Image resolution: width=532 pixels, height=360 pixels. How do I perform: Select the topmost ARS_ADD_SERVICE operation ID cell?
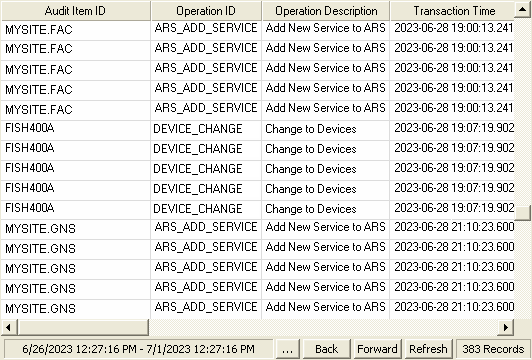[x=206, y=30]
